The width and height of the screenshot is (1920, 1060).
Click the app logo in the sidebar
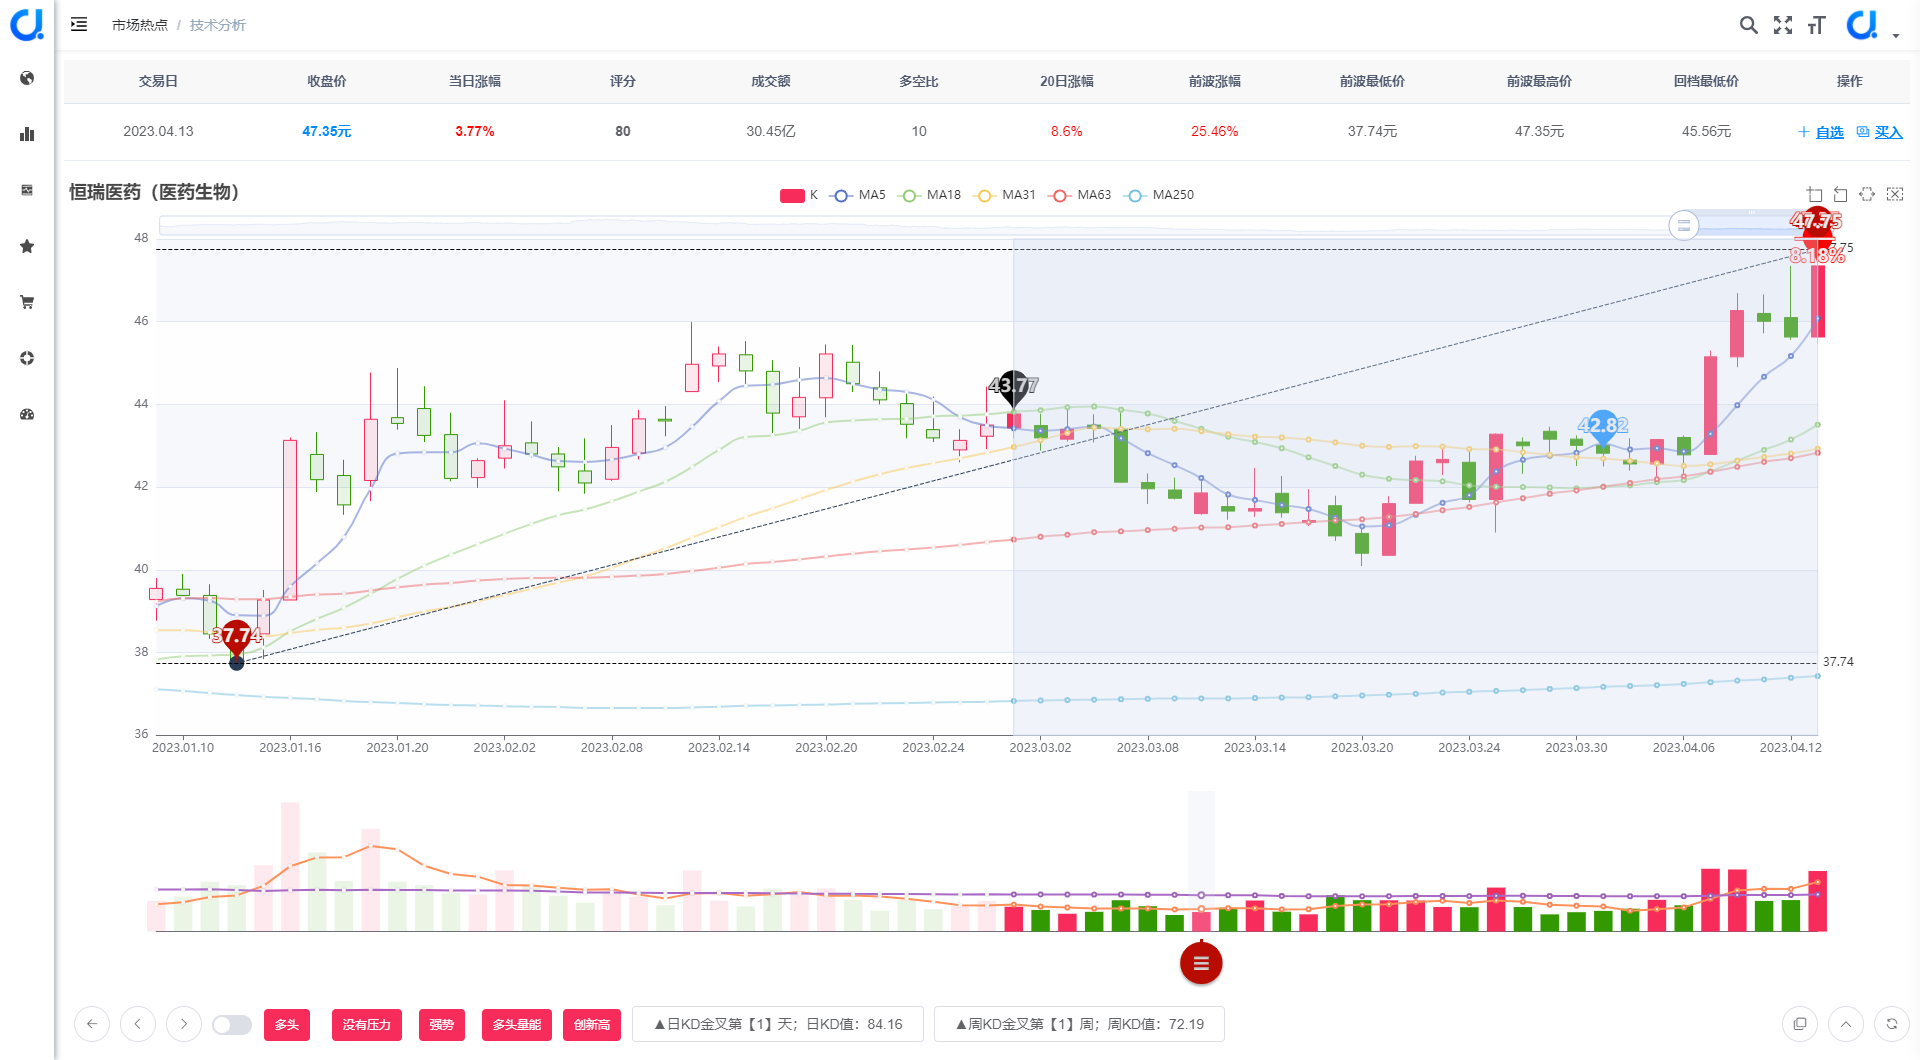[27, 24]
